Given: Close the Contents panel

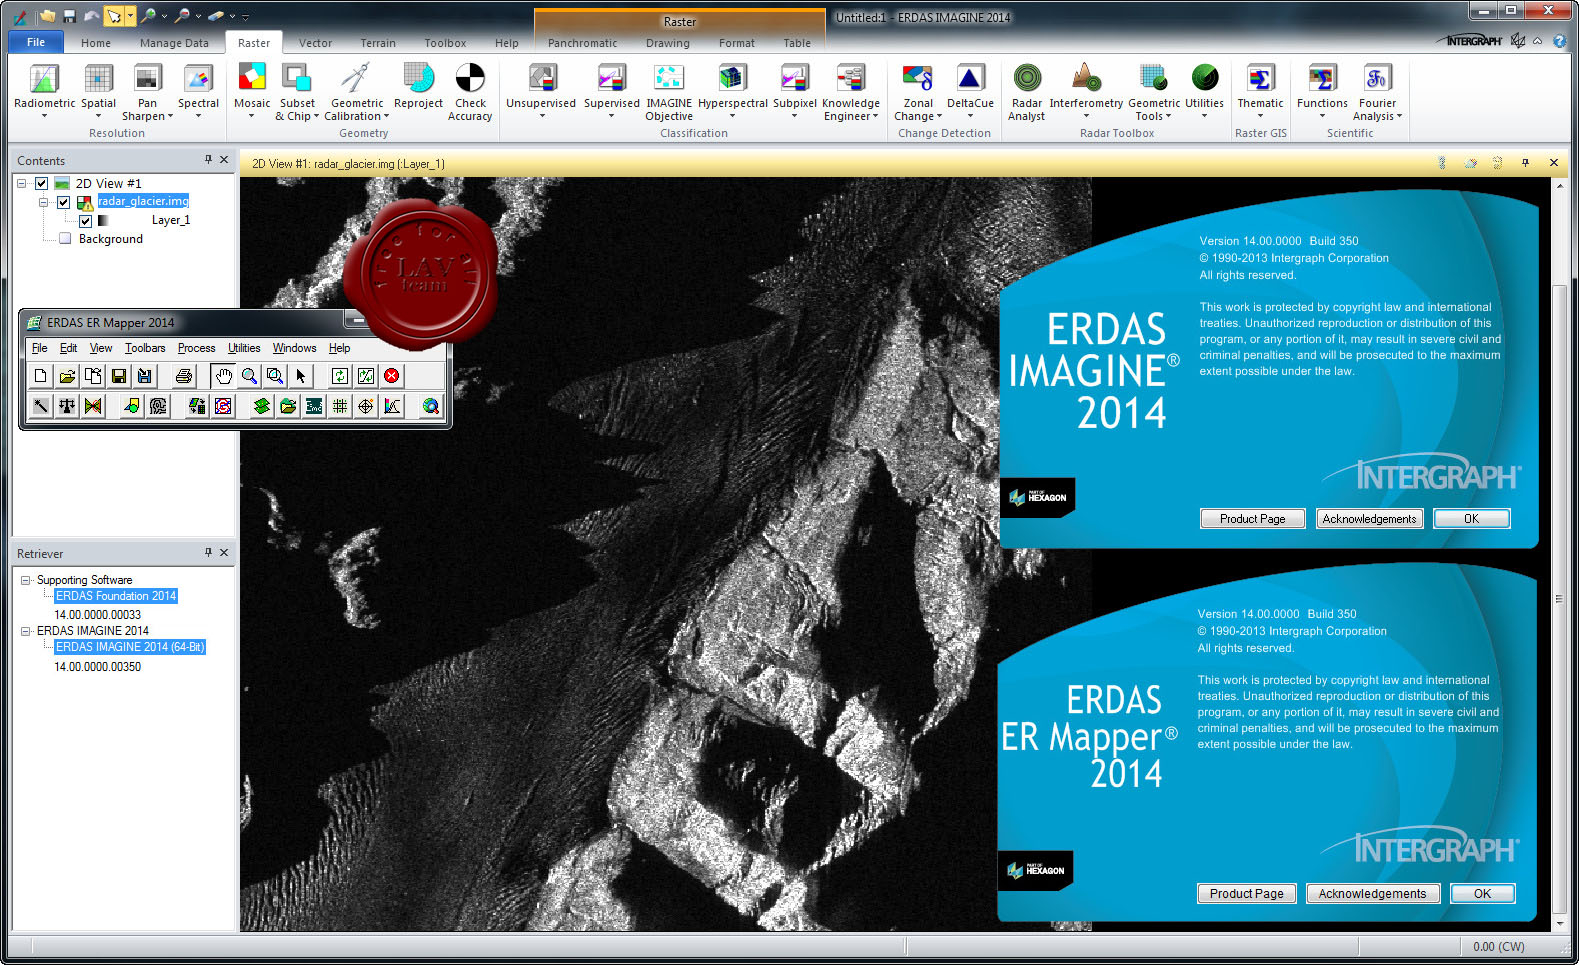Looking at the screenshot, I should pos(224,160).
